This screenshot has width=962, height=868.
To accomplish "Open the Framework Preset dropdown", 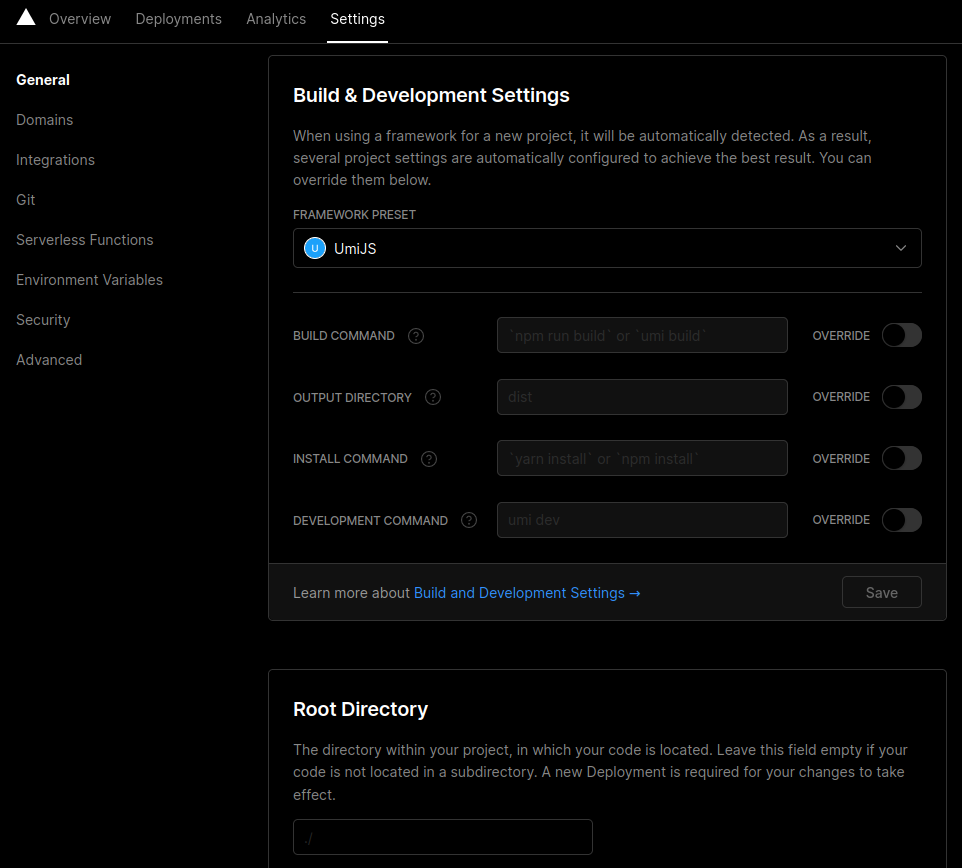I will pyautogui.click(x=607, y=247).
